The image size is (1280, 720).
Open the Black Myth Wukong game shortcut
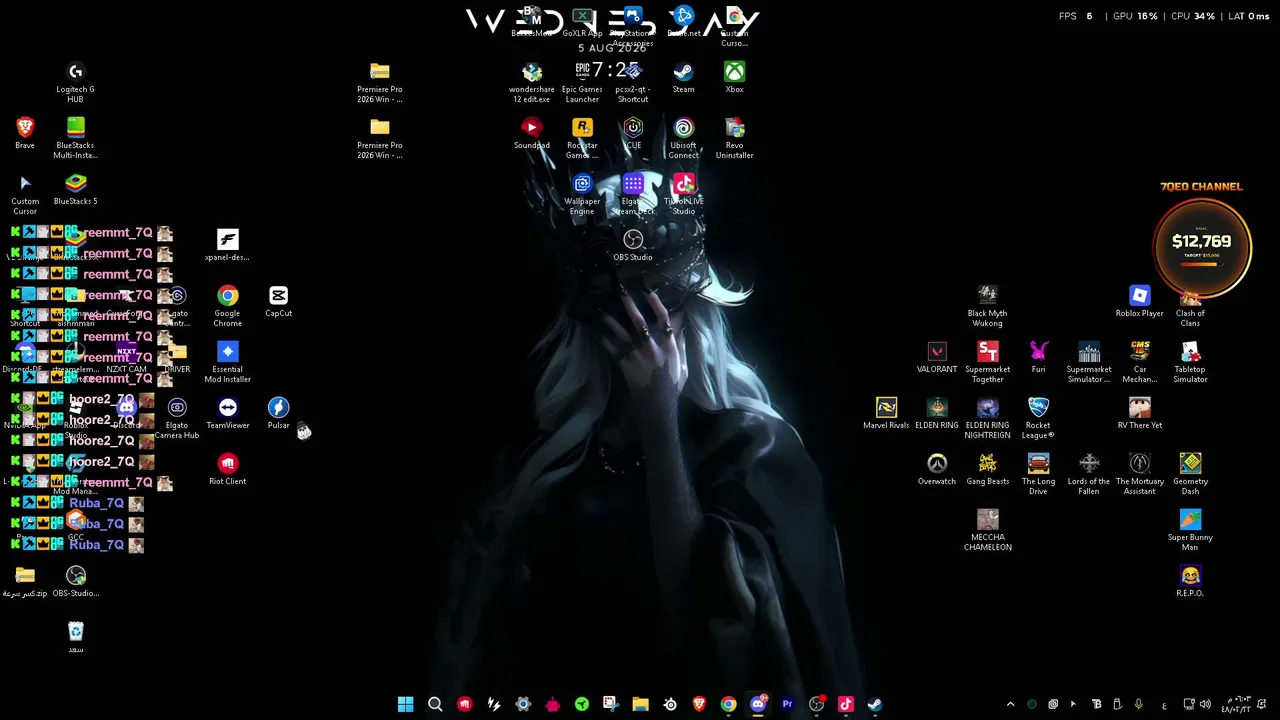pyautogui.click(x=987, y=296)
